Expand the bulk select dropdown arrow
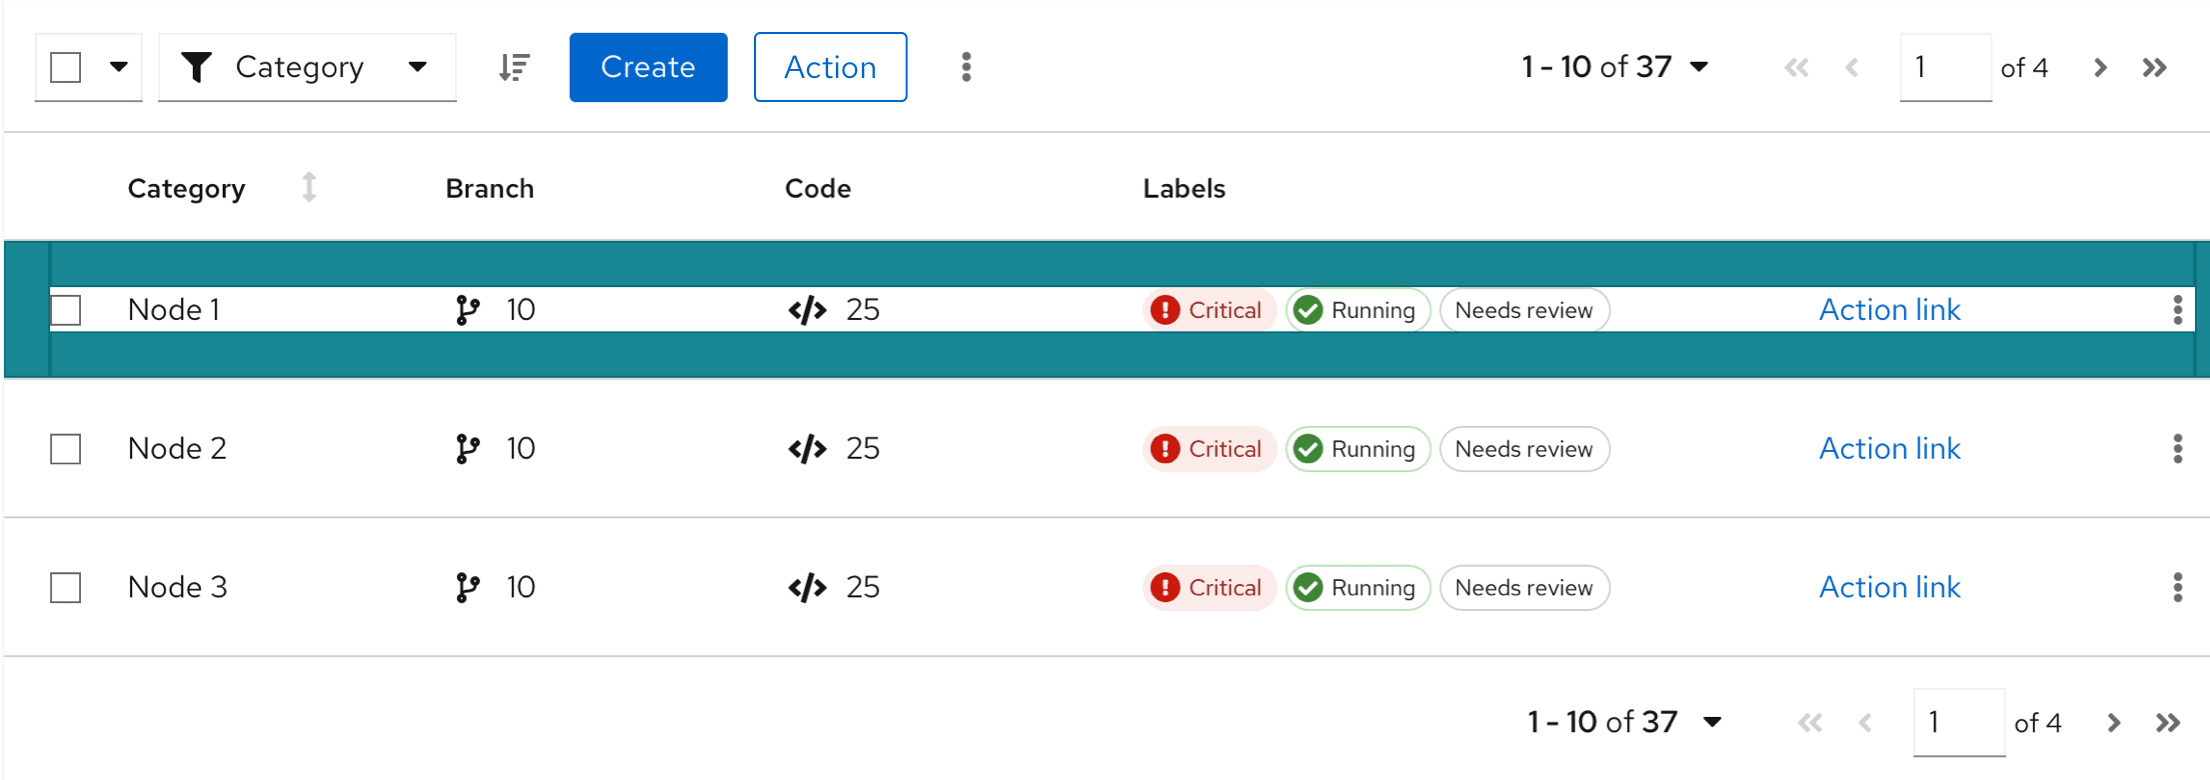The image size is (2210, 780). click(x=119, y=67)
